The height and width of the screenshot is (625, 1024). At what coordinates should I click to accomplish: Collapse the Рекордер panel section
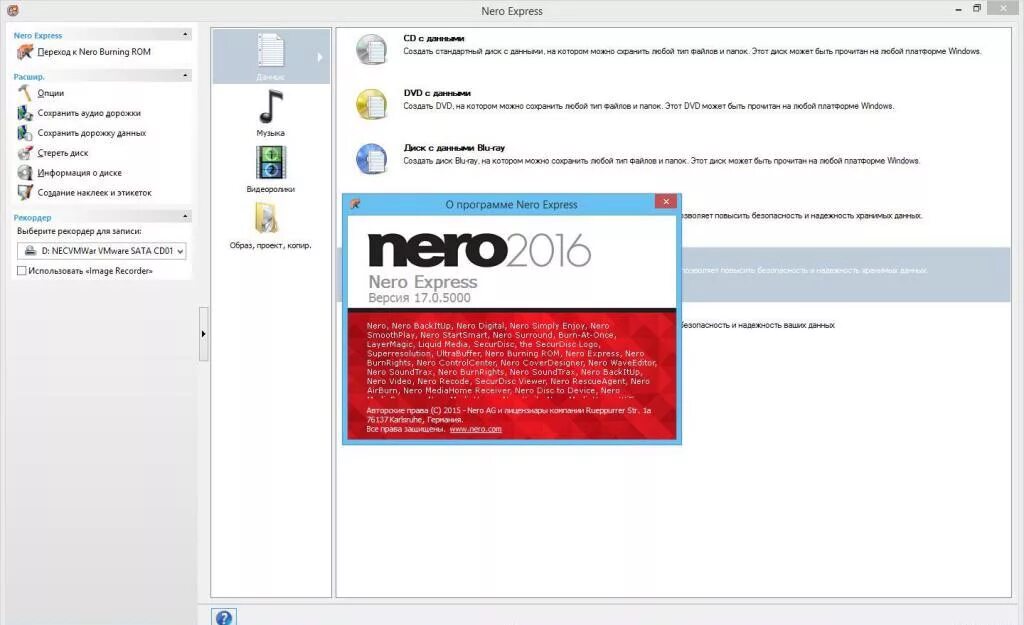[185, 216]
